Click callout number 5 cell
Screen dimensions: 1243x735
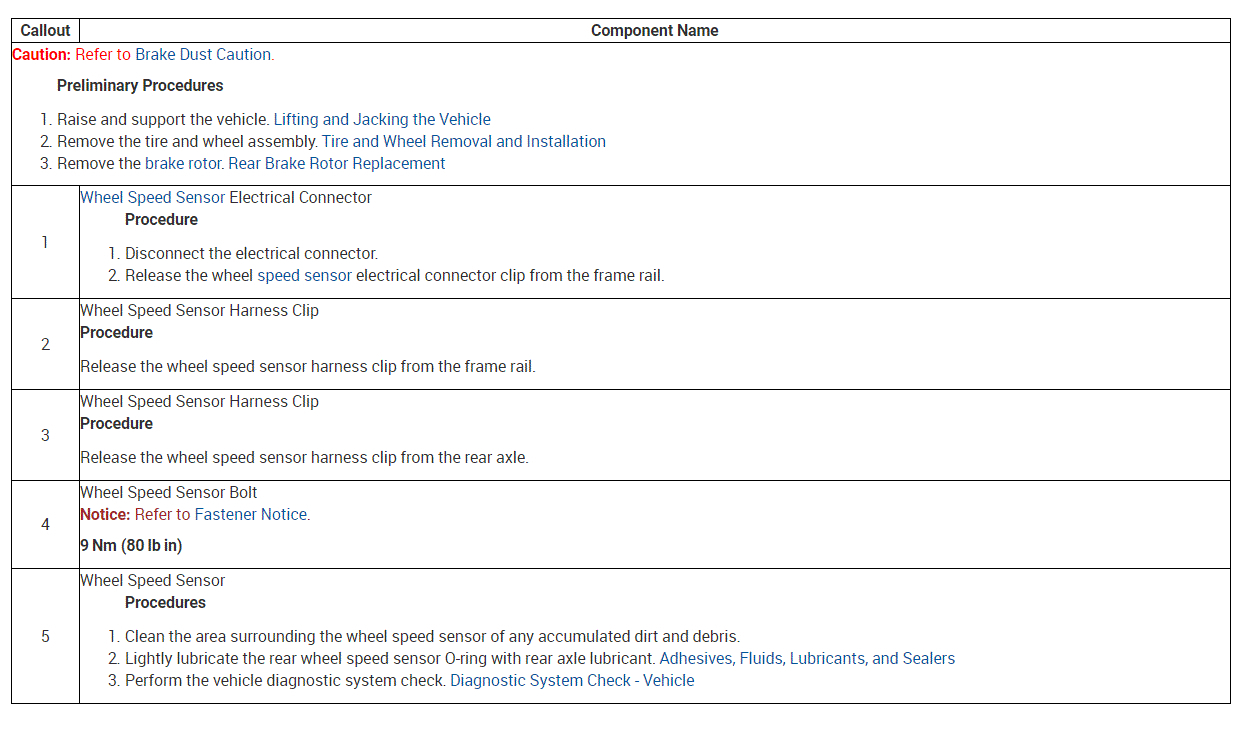45,636
